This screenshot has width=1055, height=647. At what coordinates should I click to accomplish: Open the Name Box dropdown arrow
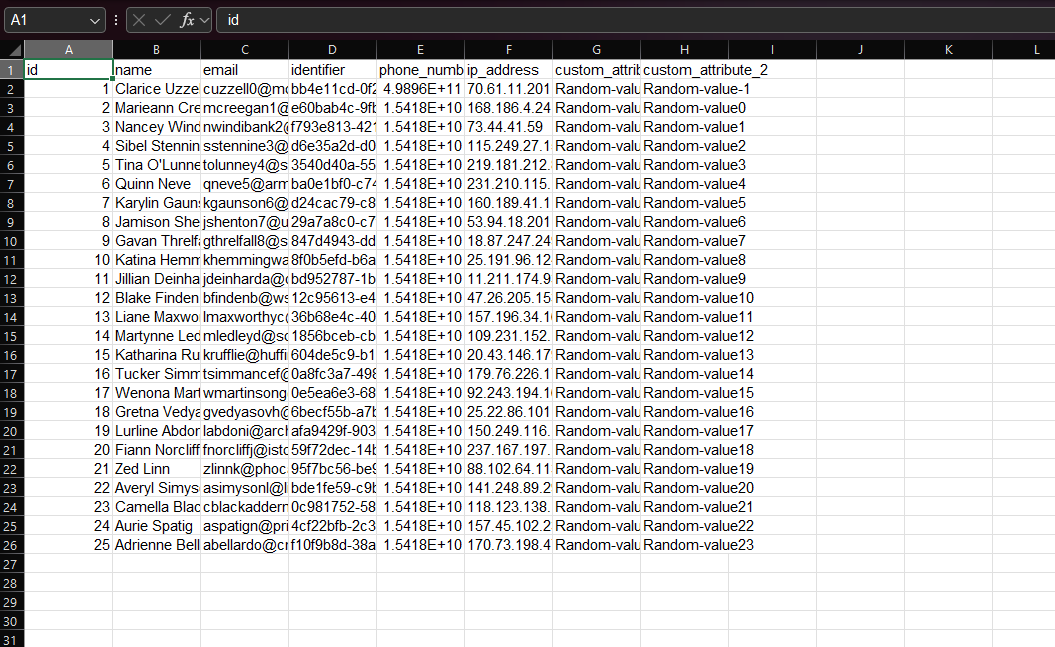[x=94, y=20]
